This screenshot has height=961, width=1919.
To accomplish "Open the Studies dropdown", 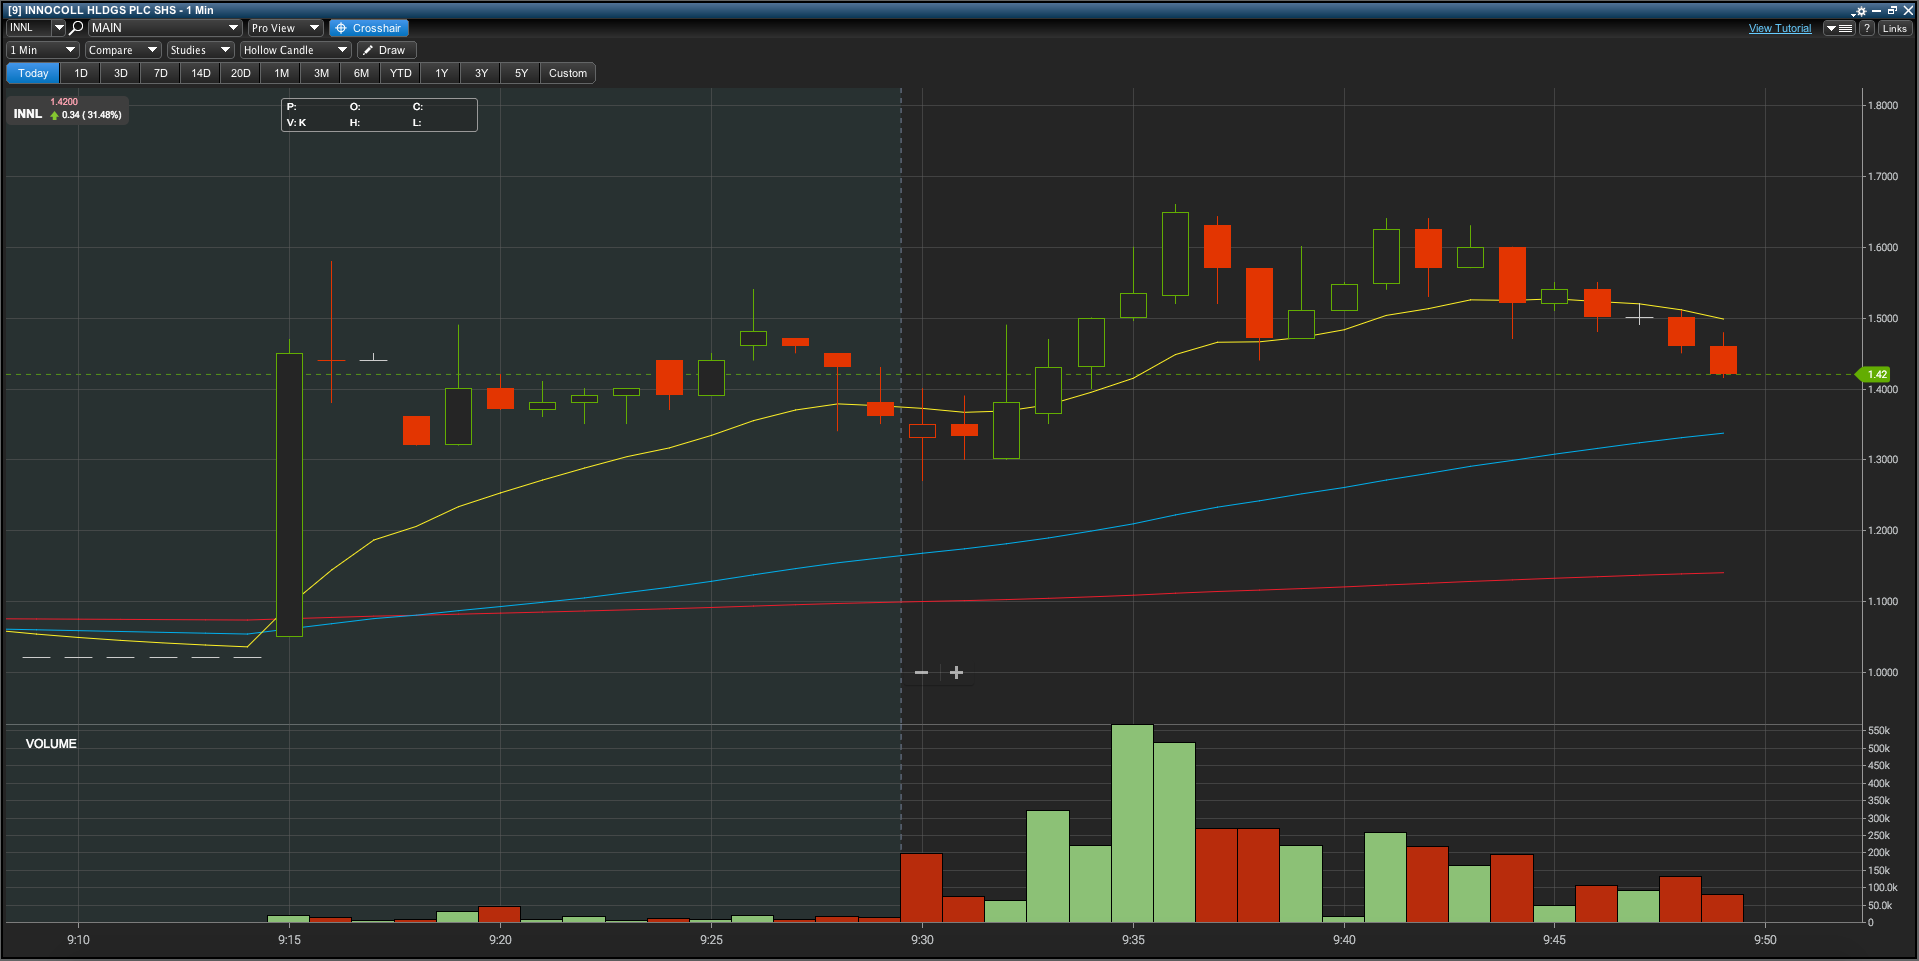I will point(199,50).
